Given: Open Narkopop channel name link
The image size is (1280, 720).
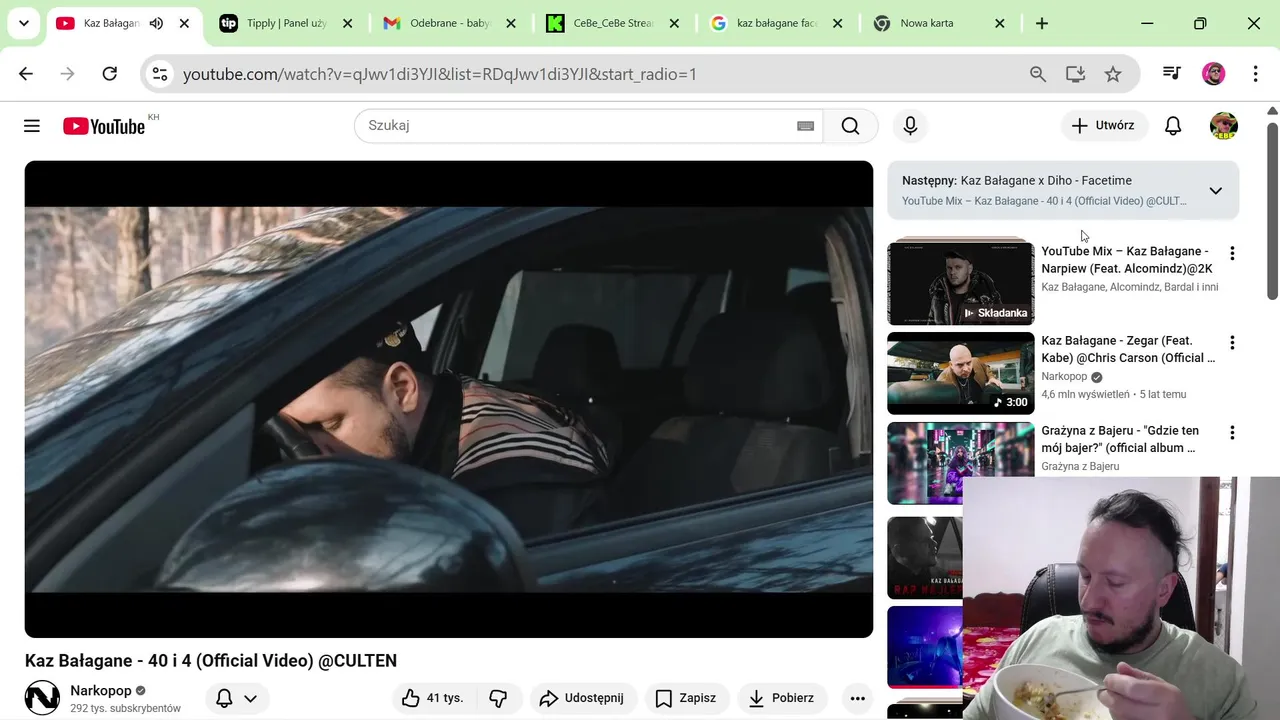Looking at the screenshot, I should coord(101,691).
